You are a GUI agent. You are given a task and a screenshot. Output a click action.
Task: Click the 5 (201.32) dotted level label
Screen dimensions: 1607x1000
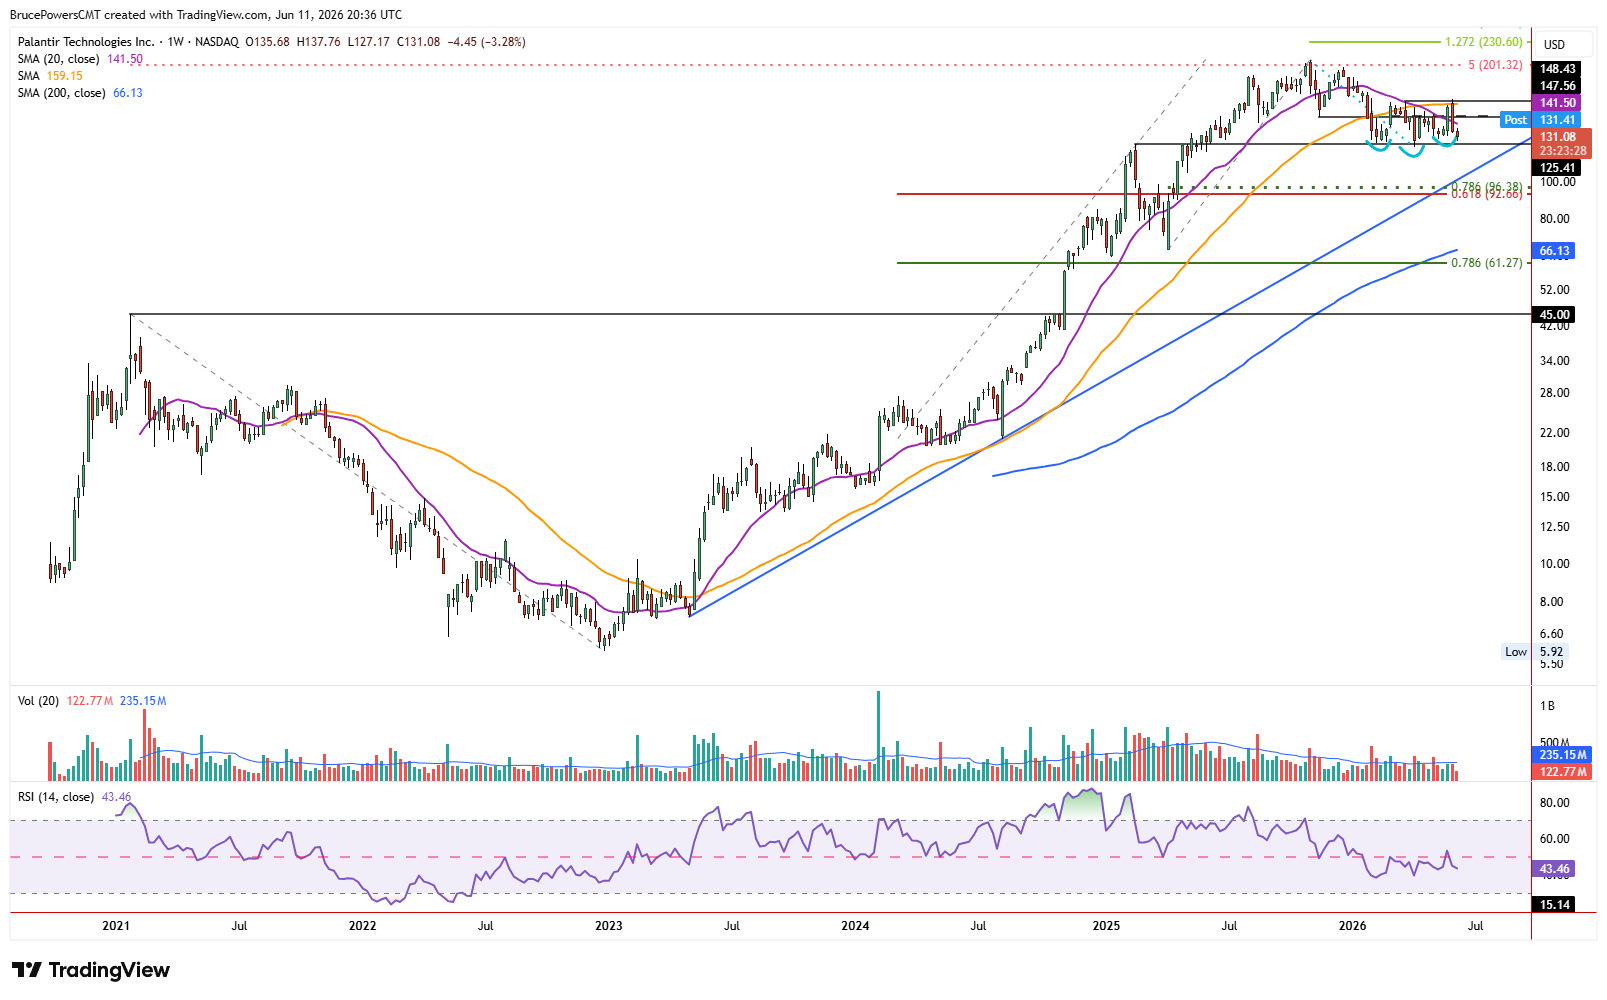1495,65
